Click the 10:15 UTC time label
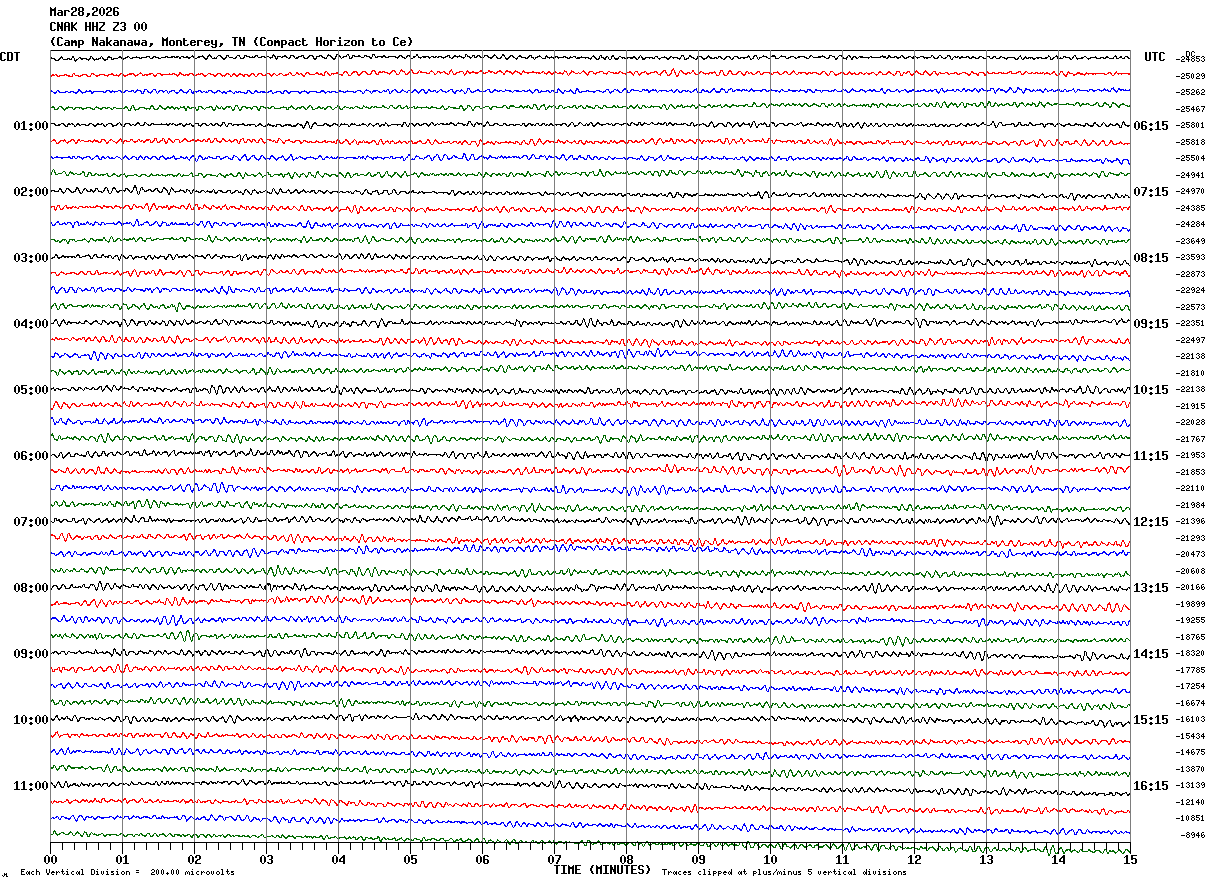Screen dimensions: 1210x886 [1151, 390]
